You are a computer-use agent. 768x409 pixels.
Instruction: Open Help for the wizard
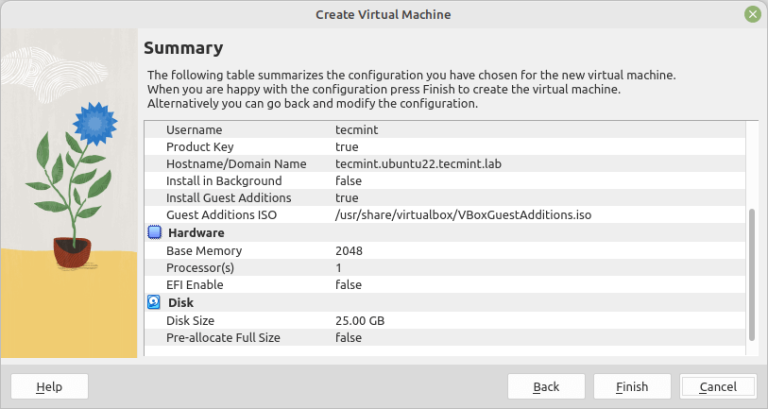point(49,386)
